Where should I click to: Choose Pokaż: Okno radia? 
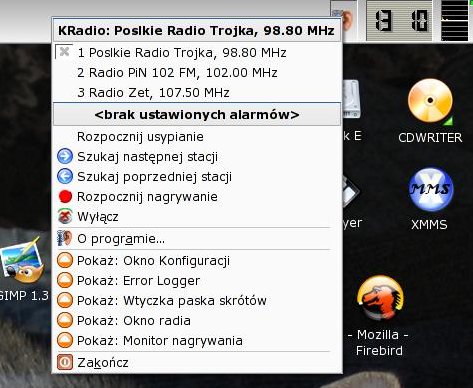197,321
